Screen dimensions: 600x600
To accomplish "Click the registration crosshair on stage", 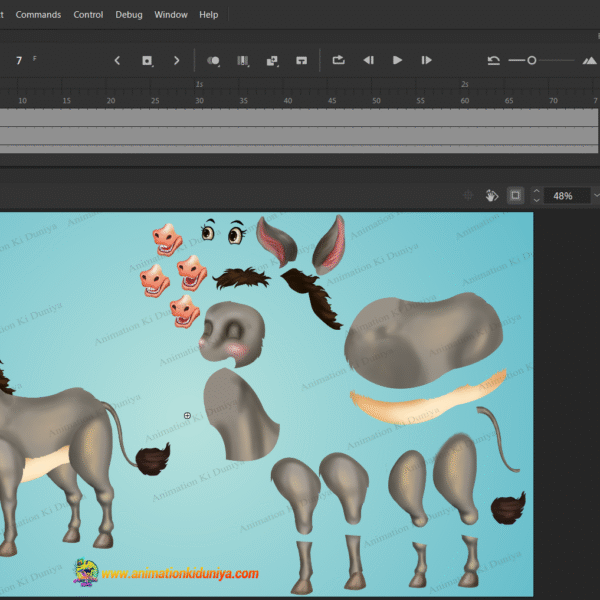I will click(x=187, y=416).
